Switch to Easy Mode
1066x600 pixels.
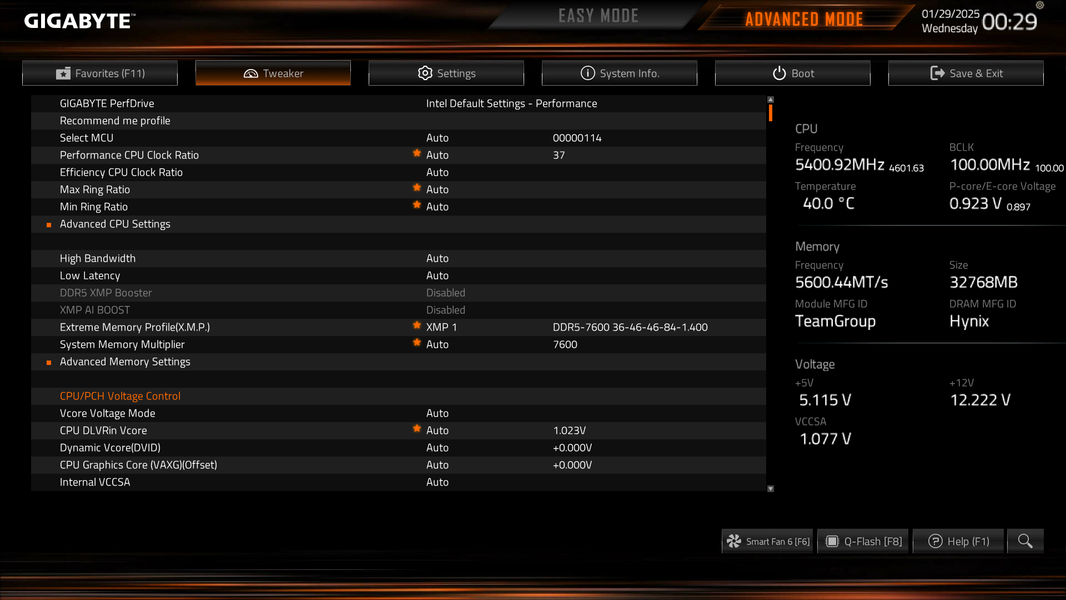coord(598,16)
